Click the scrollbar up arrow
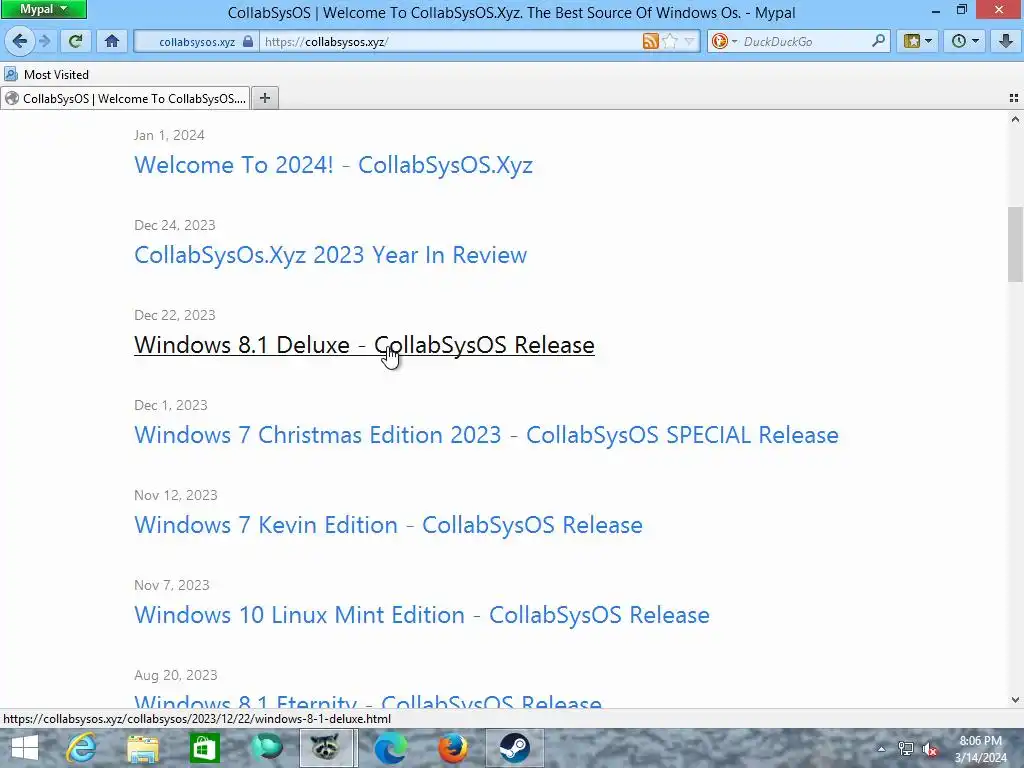Image resolution: width=1024 pixels, height=768 pixels. (1015, 120)
